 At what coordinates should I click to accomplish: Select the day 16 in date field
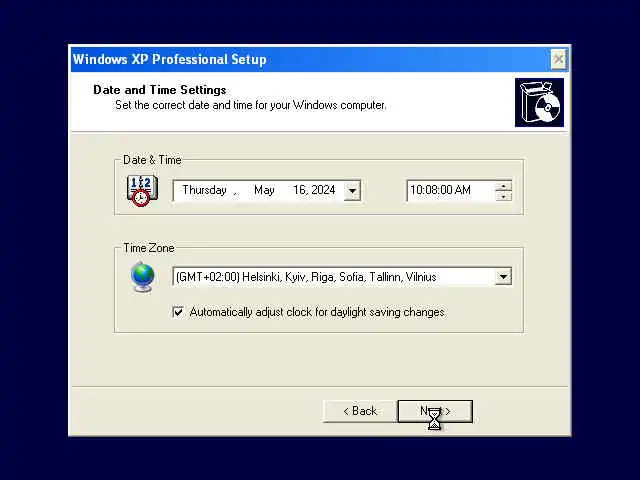pyautogui.click(x=299, y=190)
